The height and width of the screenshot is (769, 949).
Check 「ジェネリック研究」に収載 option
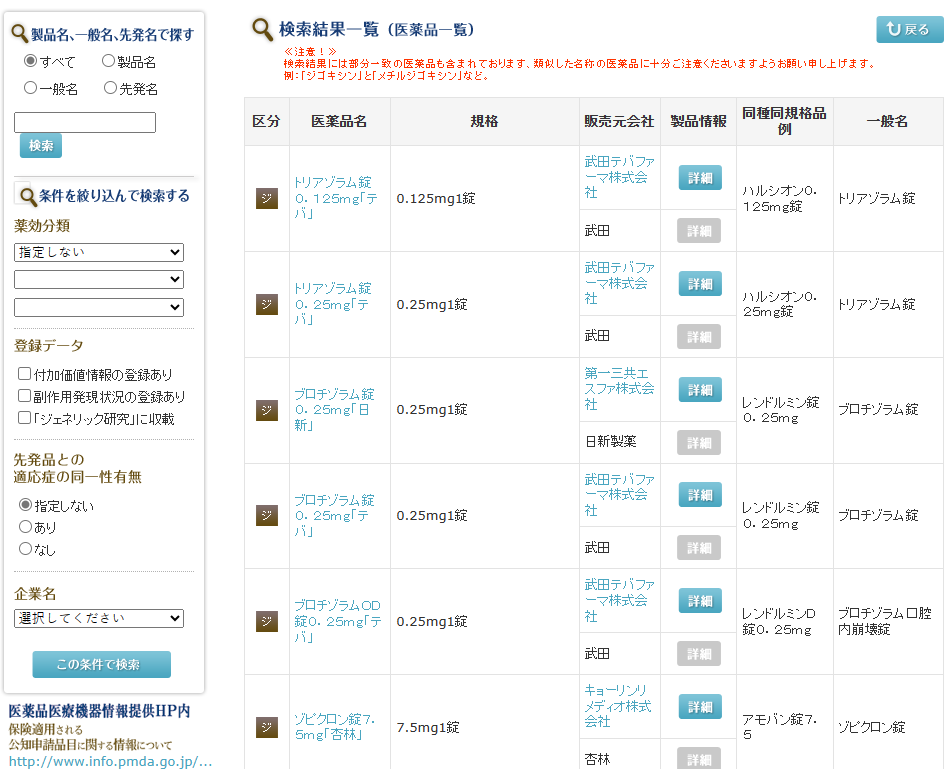click(x=25, y=418)
